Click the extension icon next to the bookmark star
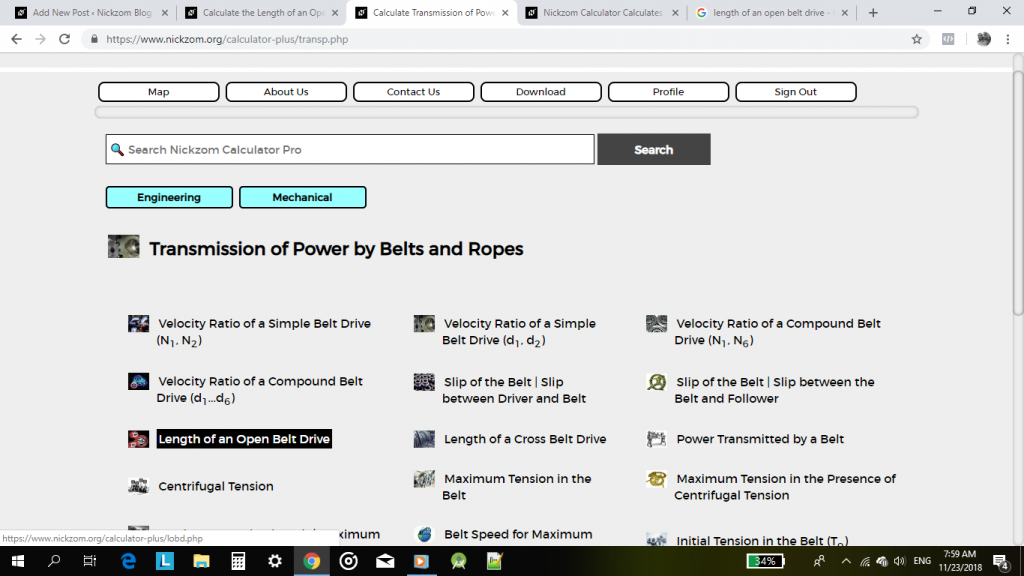The width and height of the screenshot is (1024, 576). pyautogui.click(x=948, y=39)
